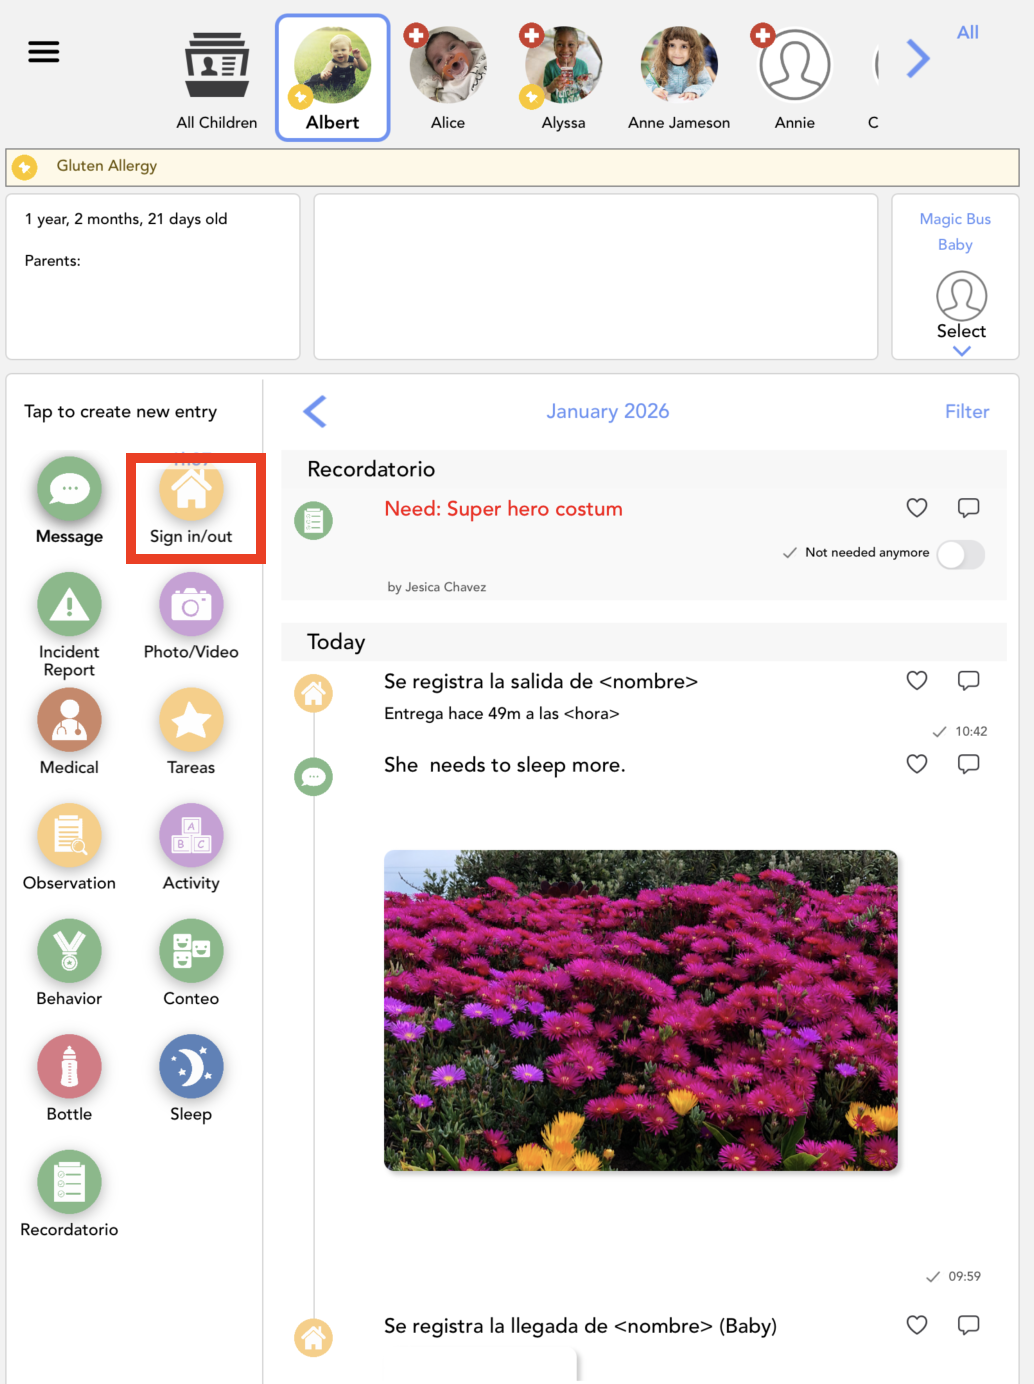The height and width of the screenshot is (1384, 1034).
Task: Toggle Not needed anymore switch
Action: pos(961,554)
